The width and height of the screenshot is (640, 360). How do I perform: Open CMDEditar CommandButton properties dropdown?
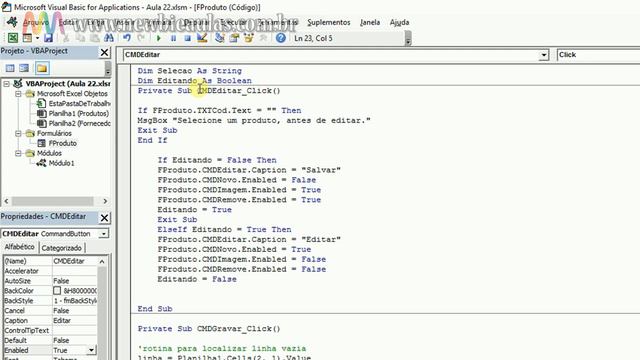pyautogui.click(x=104, y=234)
